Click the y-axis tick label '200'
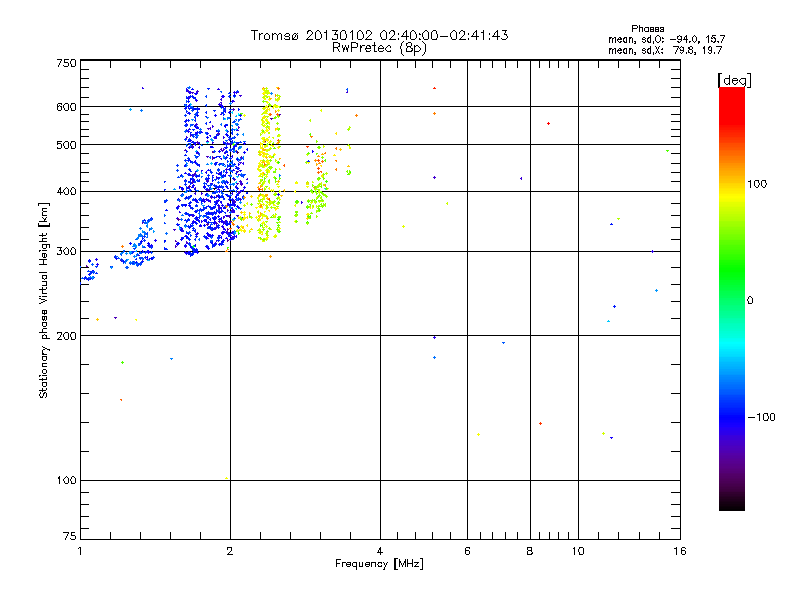 pyautogui.click(x=66, y=336)
